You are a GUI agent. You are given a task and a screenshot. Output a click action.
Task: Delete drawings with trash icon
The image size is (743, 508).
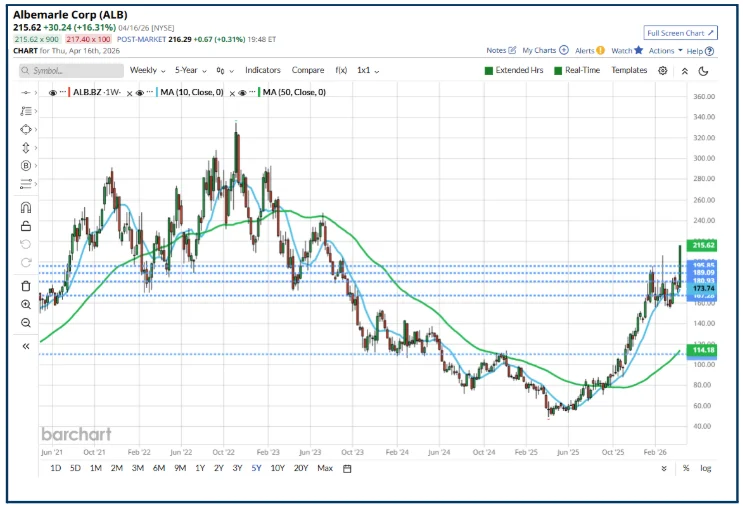tap(26, 286)
